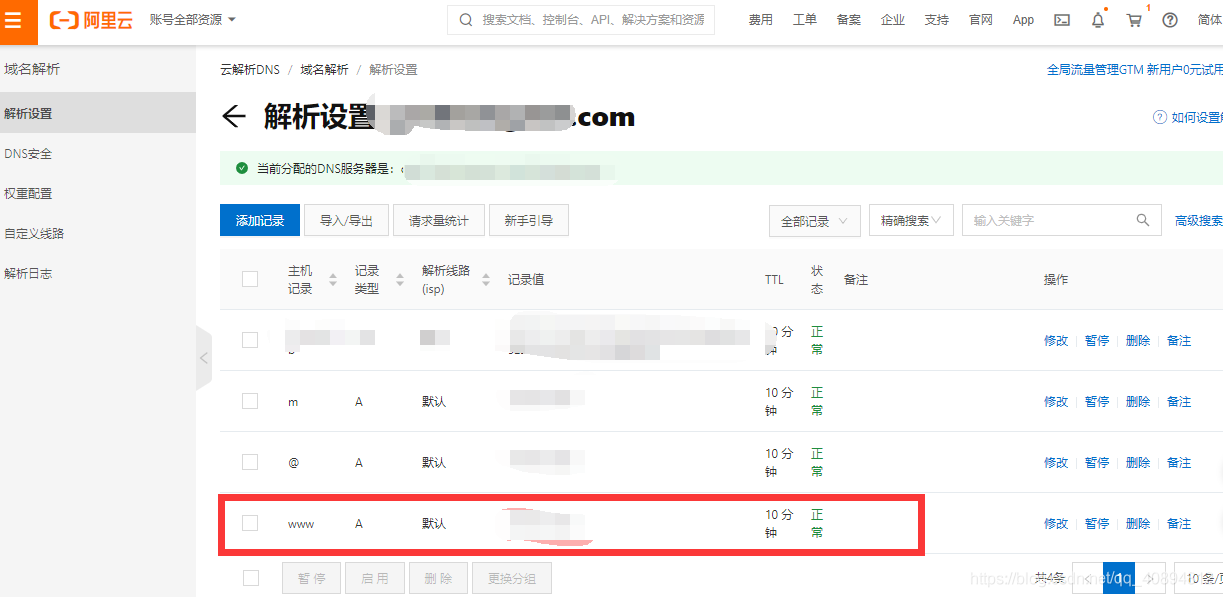Tick the first blurred record's checkbox
The image size is (1223, 597).
click(250, 340)
